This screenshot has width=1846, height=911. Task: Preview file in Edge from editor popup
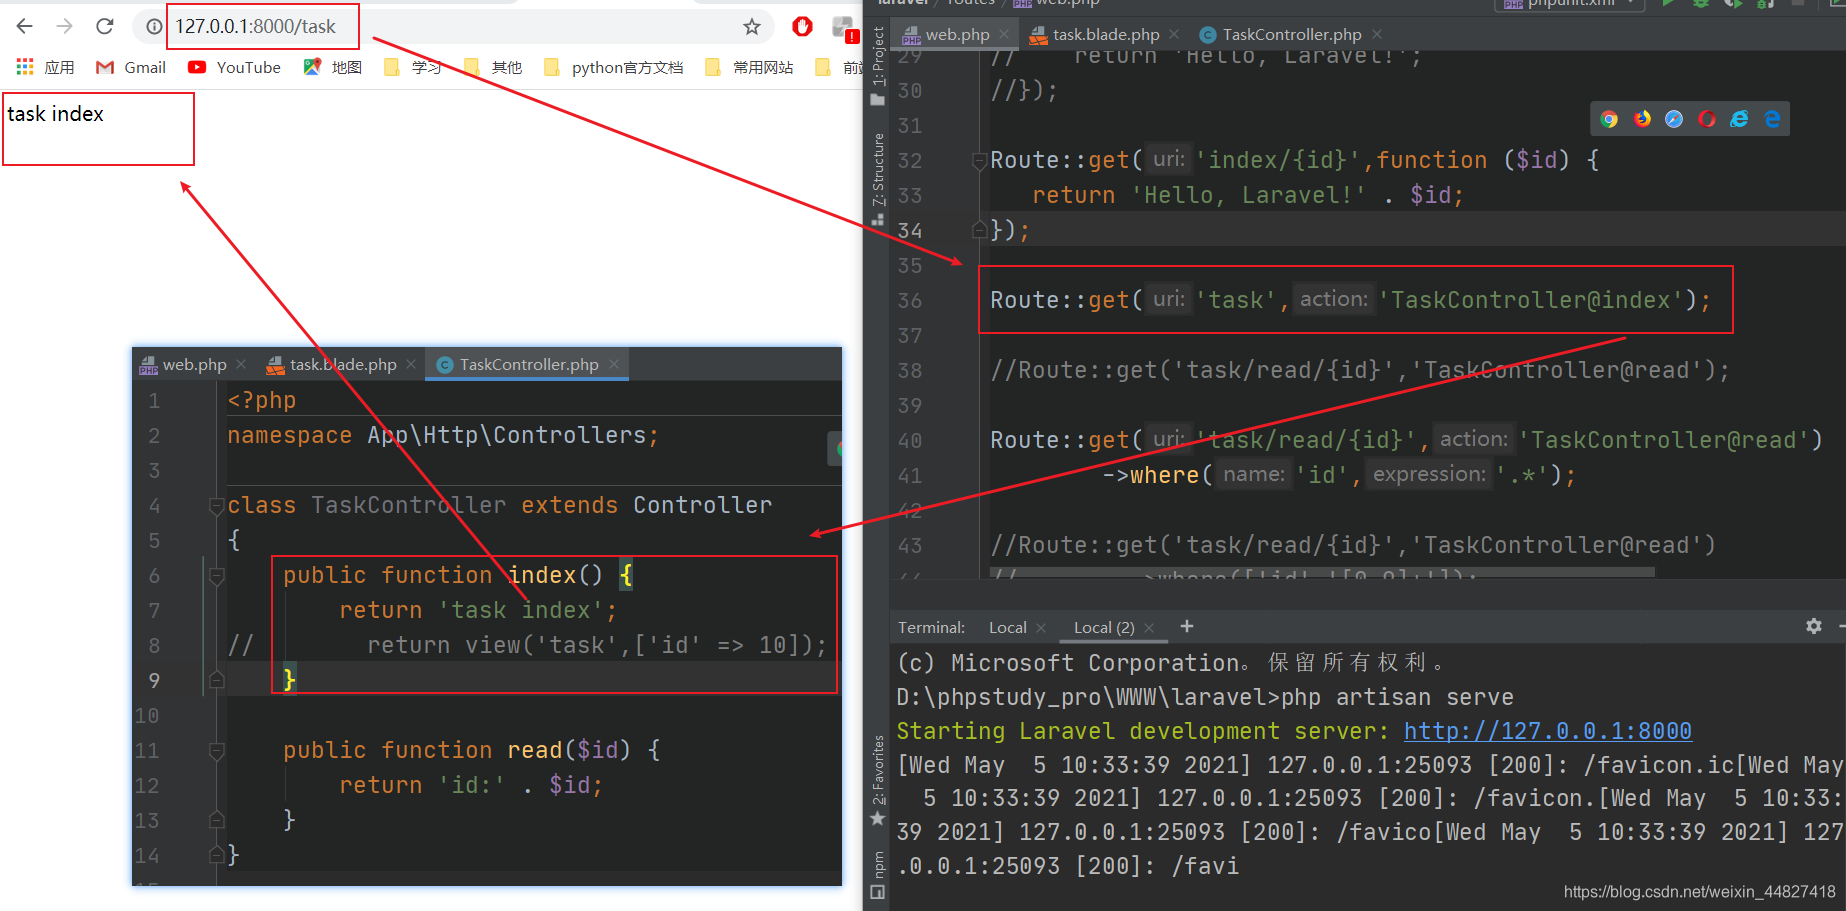(1773, 119)
